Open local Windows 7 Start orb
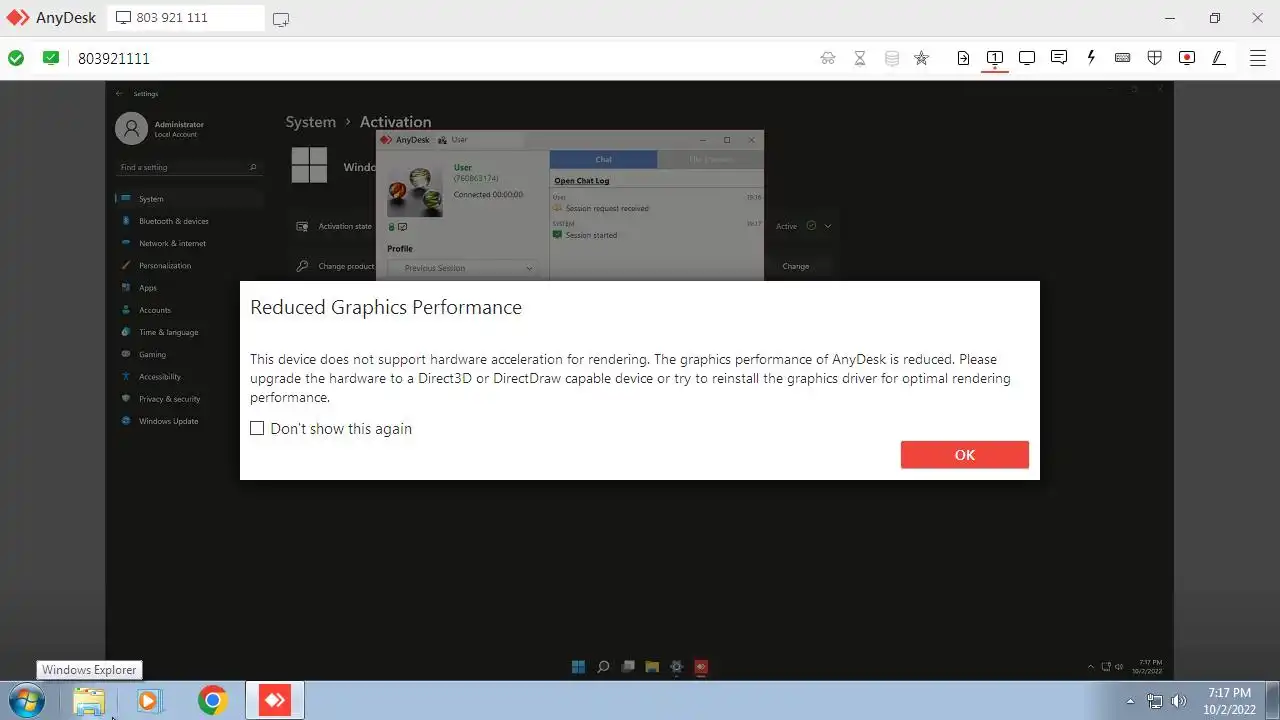The height and width of the screenshot is (720, 1280). [x=27, y=701]
